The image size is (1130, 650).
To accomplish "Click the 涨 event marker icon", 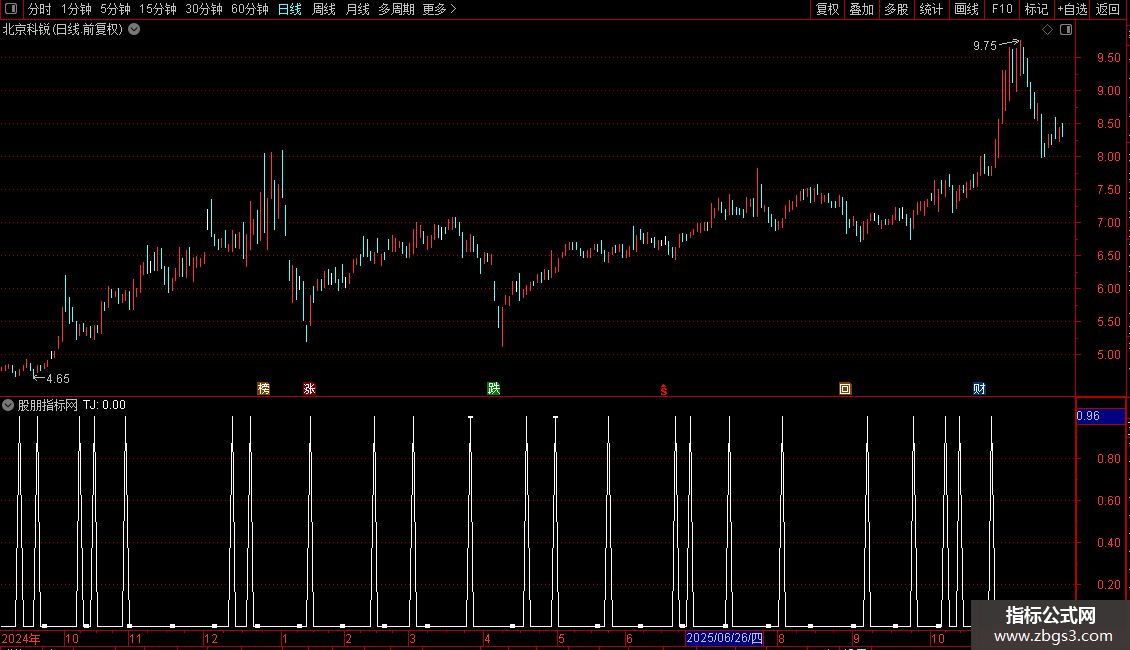I will 309,388.
